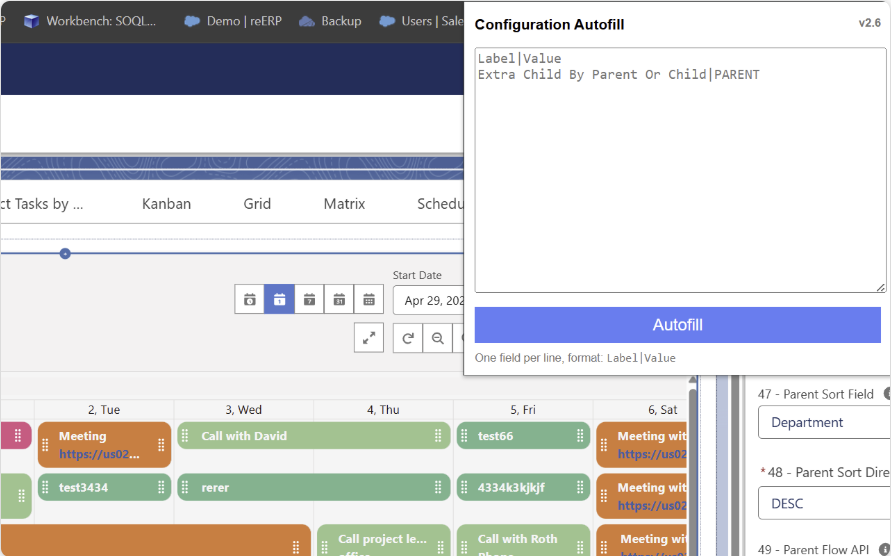Click the '6, Sat' day header
This screenshot has width=891, height=556.
tap(663, 409)
